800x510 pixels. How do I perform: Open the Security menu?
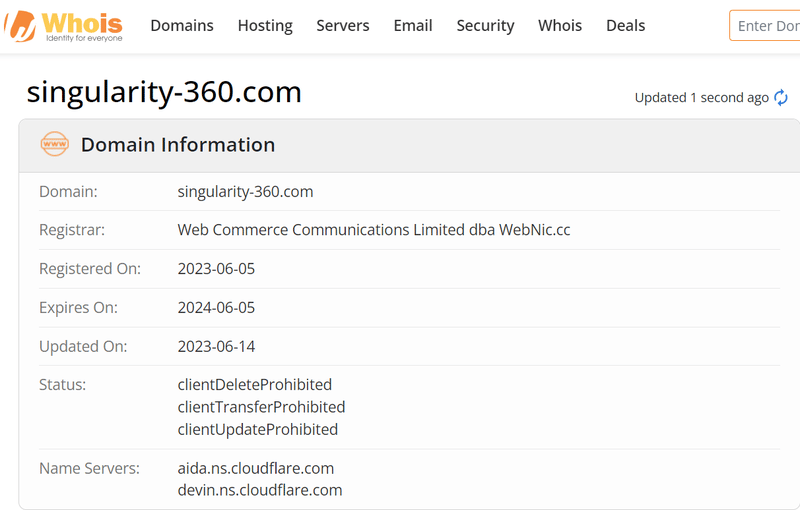click(485, 26)
